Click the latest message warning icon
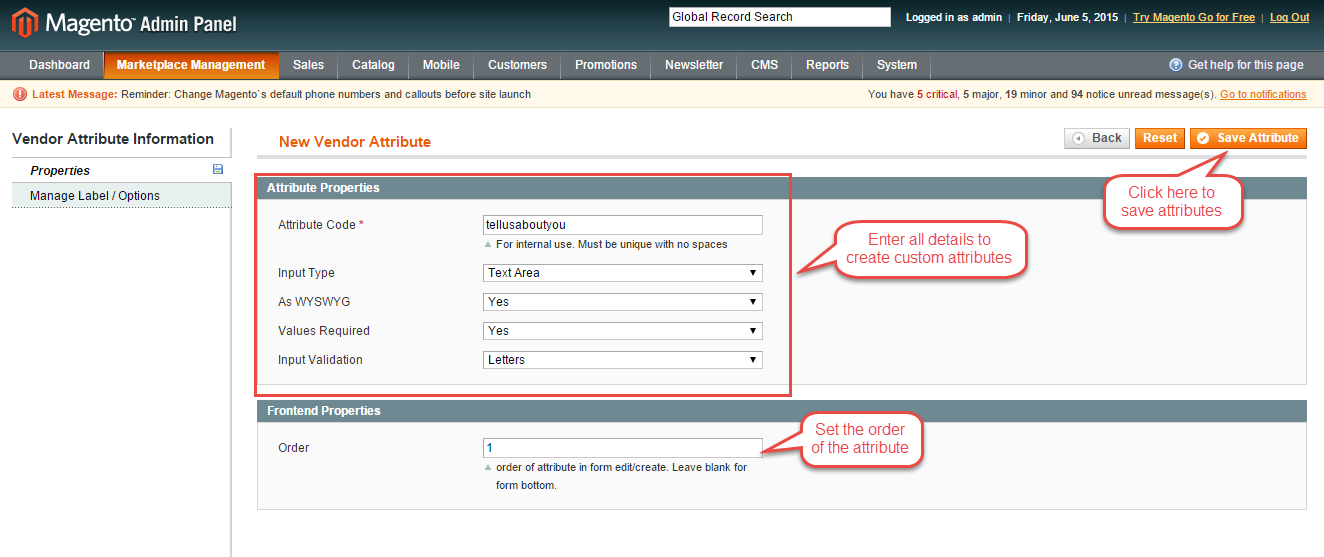This screenshot has width=1324, height=557. coord(20,94)
